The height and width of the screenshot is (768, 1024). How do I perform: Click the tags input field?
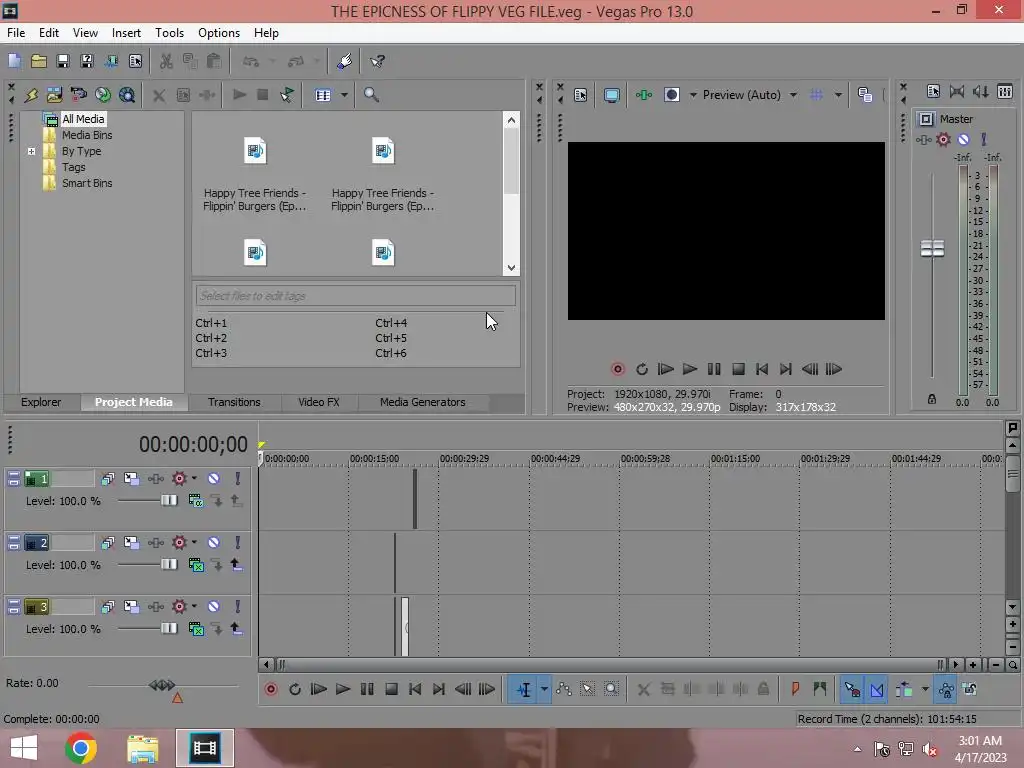point(355,296)
